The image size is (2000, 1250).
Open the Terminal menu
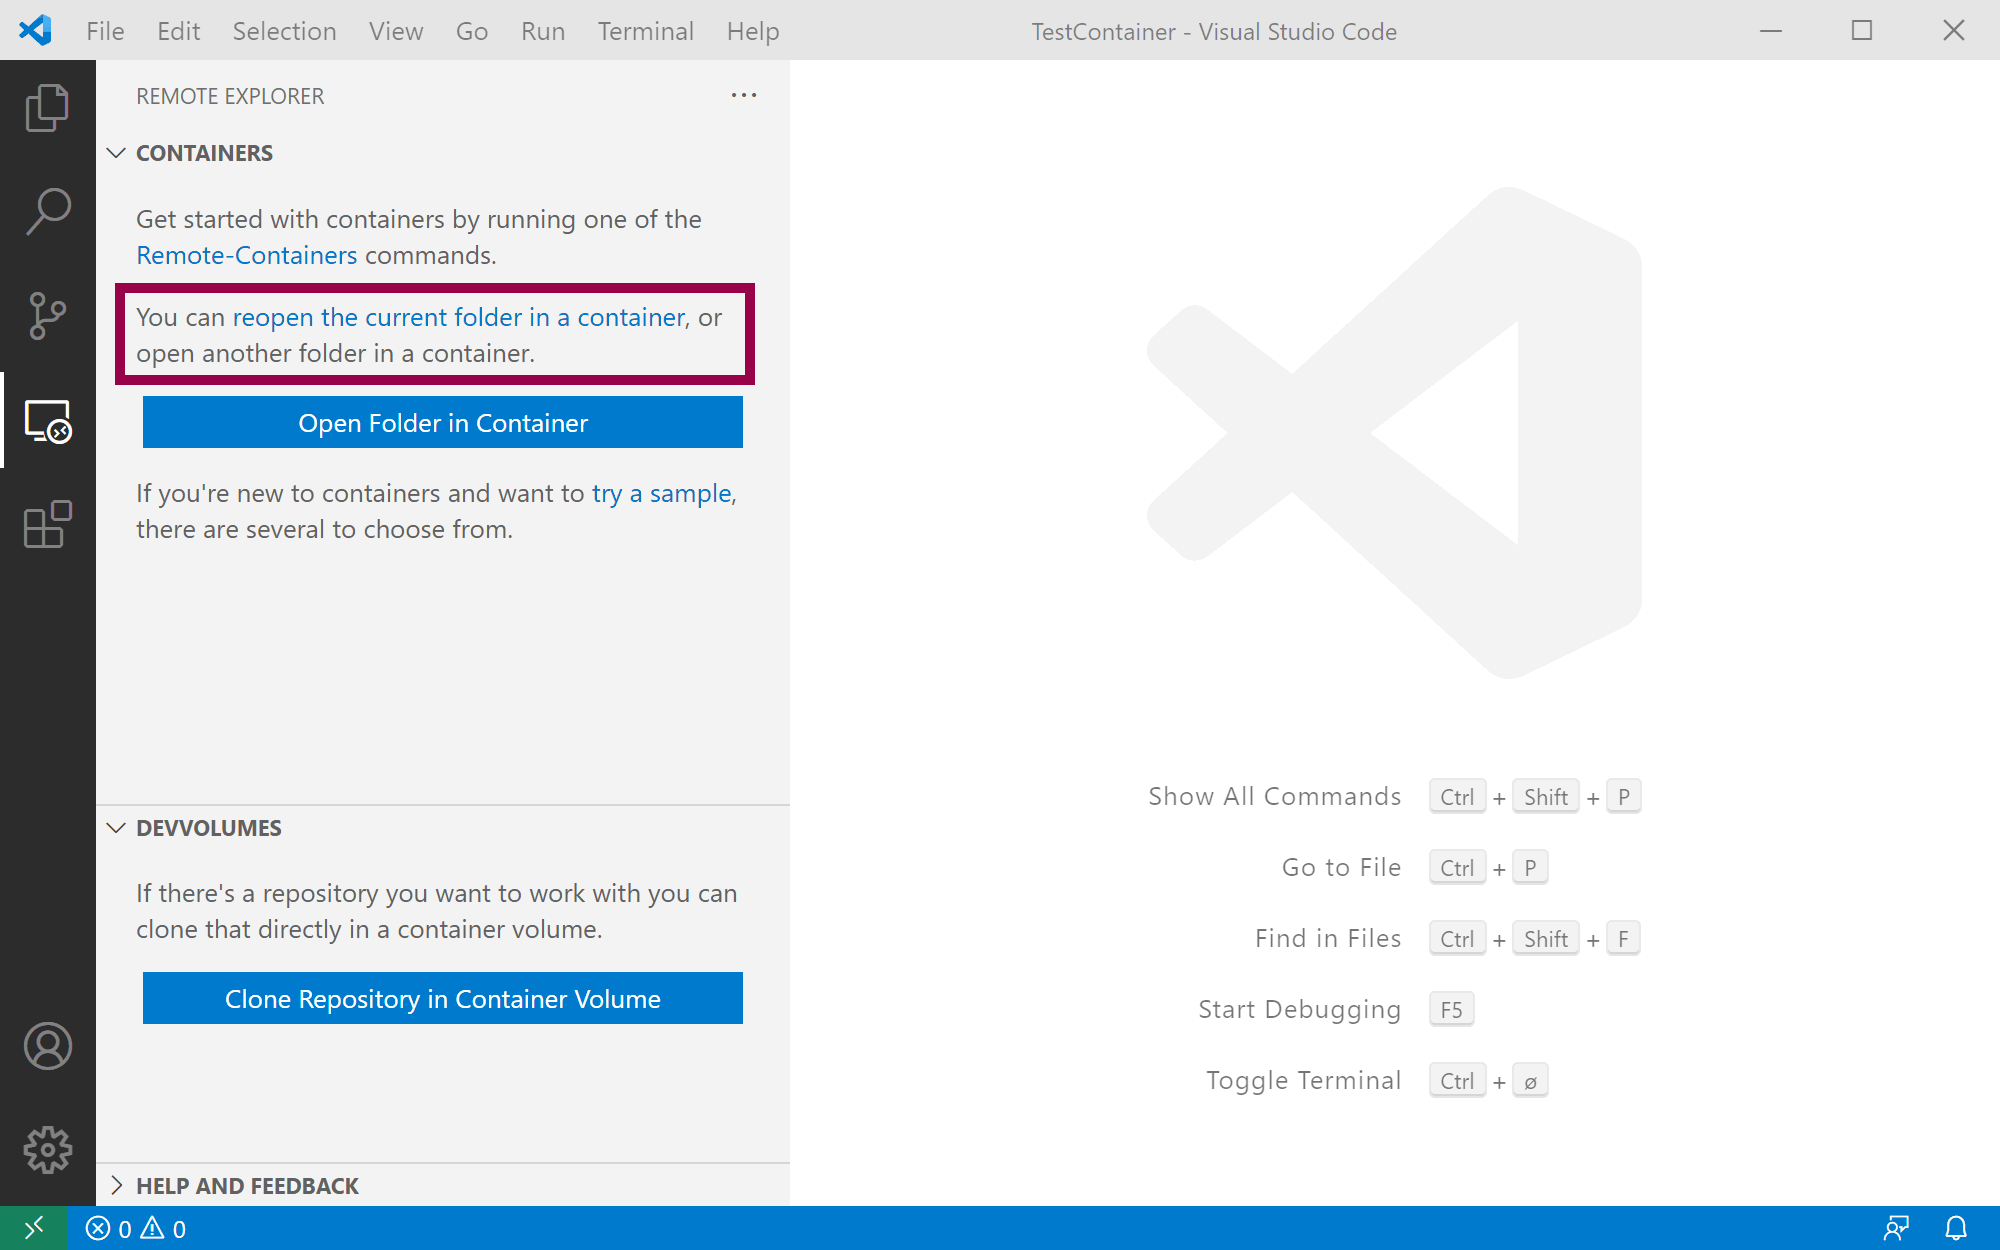(x=645, y=31)
